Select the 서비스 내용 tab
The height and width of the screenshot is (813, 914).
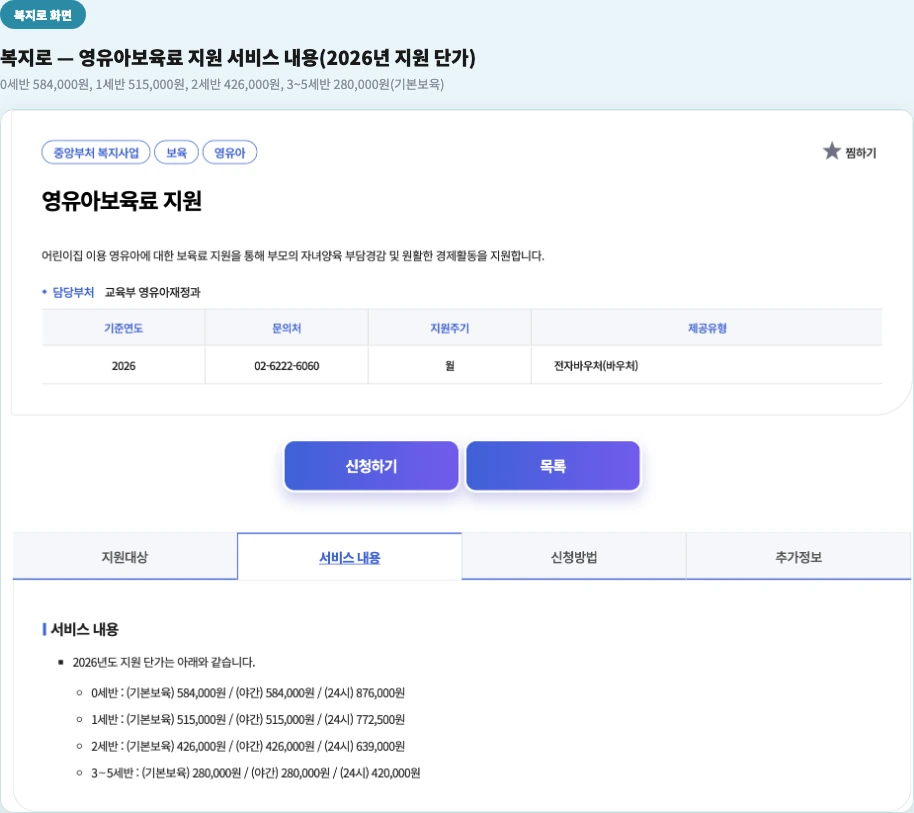pos(350,557)
